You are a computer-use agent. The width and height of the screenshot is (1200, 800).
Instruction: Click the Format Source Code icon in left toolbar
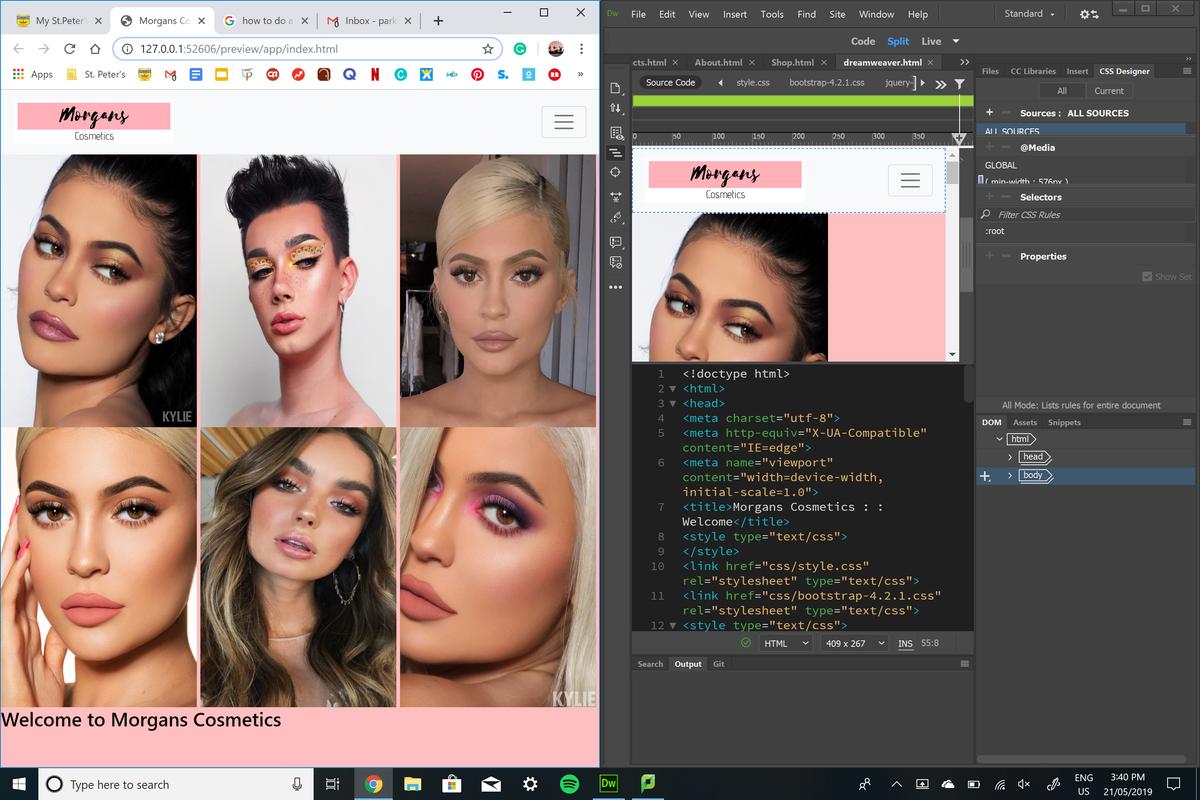pyautogui.click(x=615, y=218)
